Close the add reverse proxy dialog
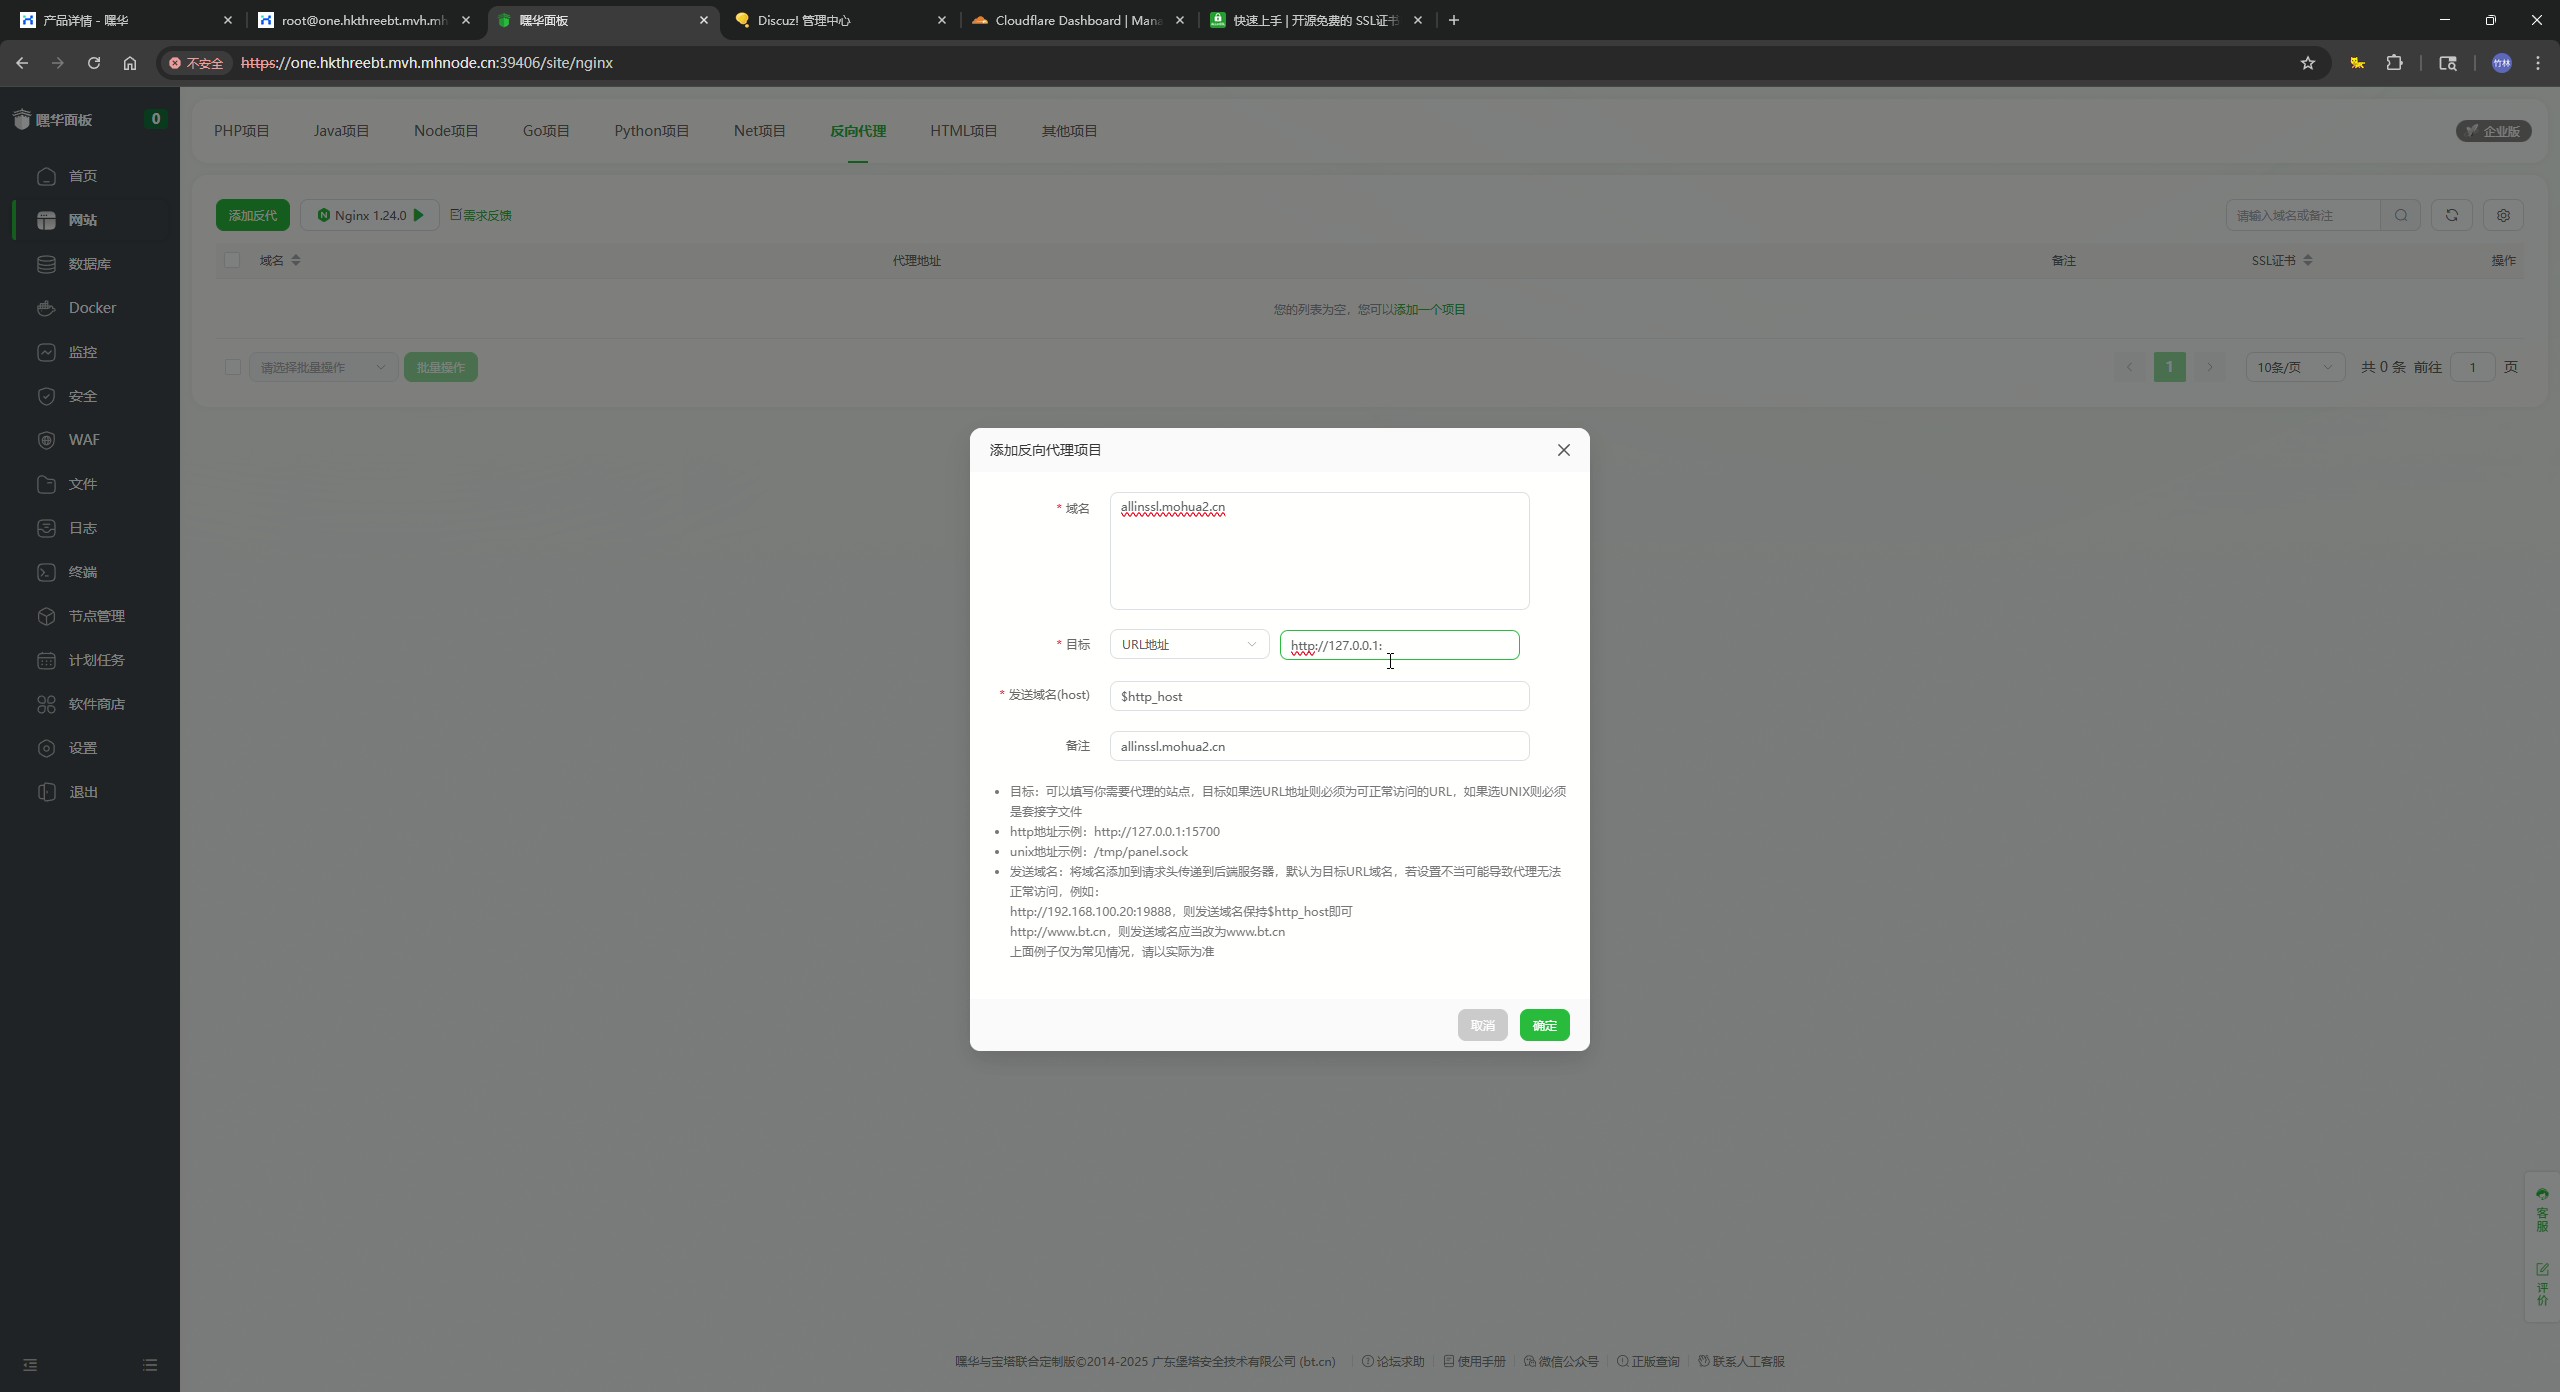The width and height of the screenshot is (2560, 1392). (1564, 450)
